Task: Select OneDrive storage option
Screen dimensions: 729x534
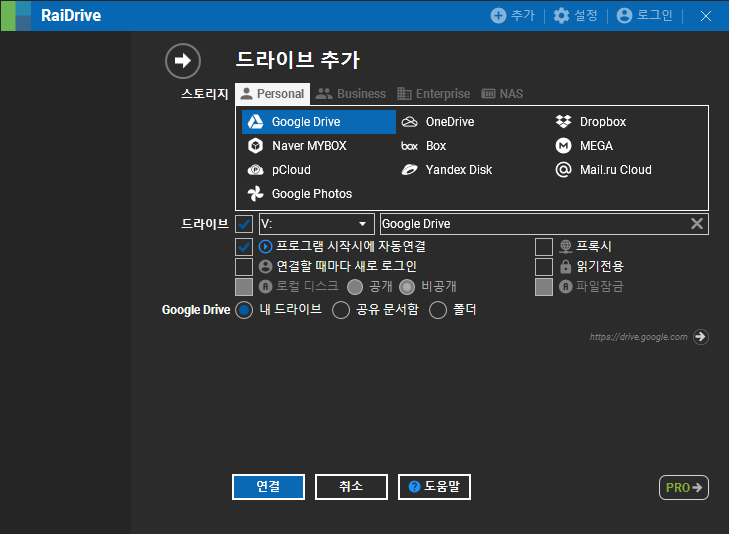Action: coord(437,122)
